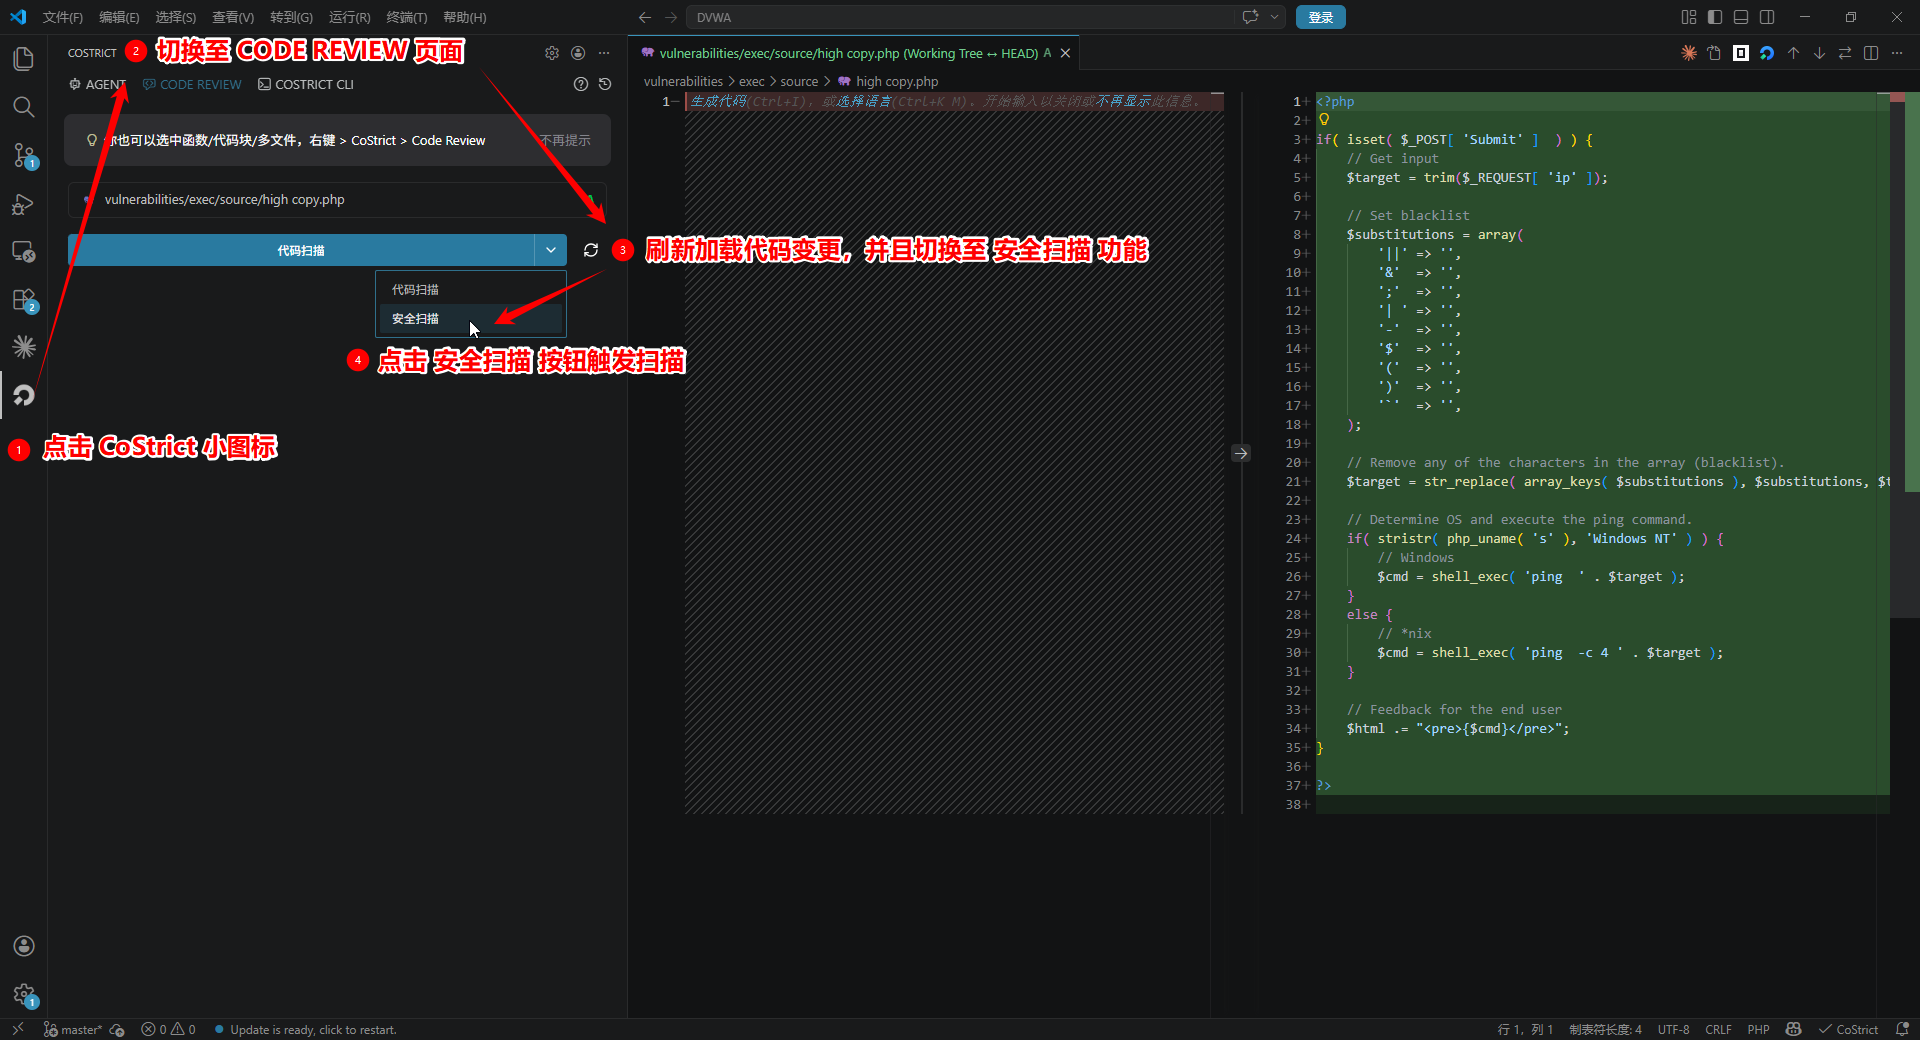Open the Run and Debug view
The width and height of the screenshot is (1920, 1040).
tap(24, 204)
